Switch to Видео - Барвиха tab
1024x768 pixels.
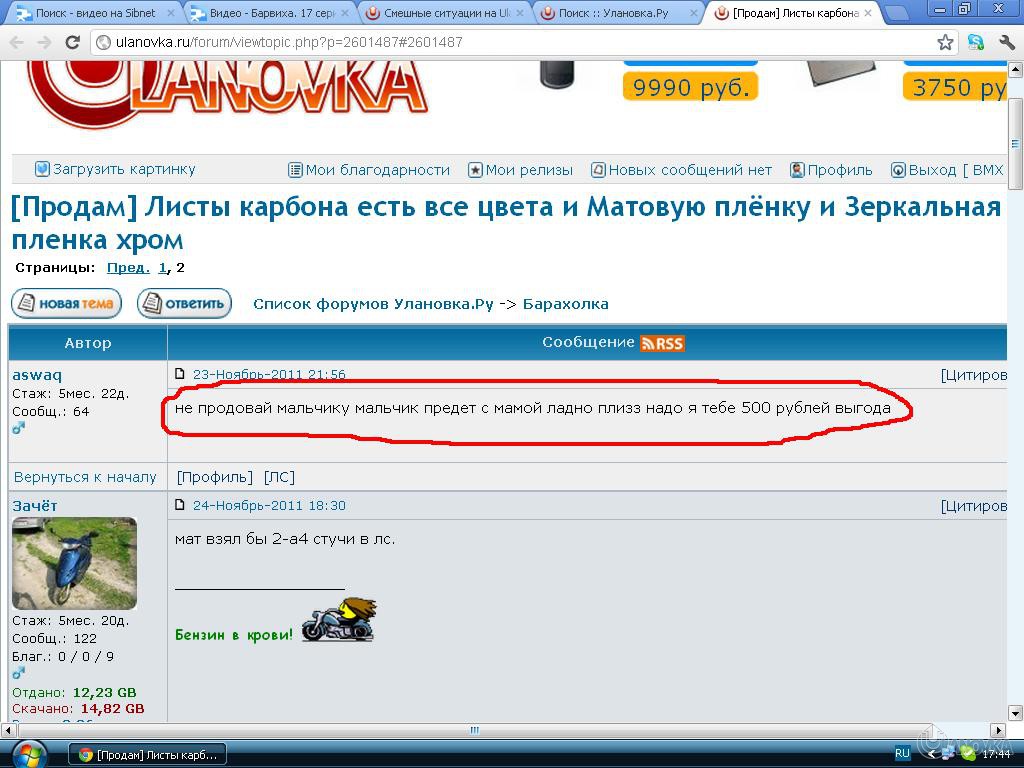pyautogui.click(x=272, y=13)
